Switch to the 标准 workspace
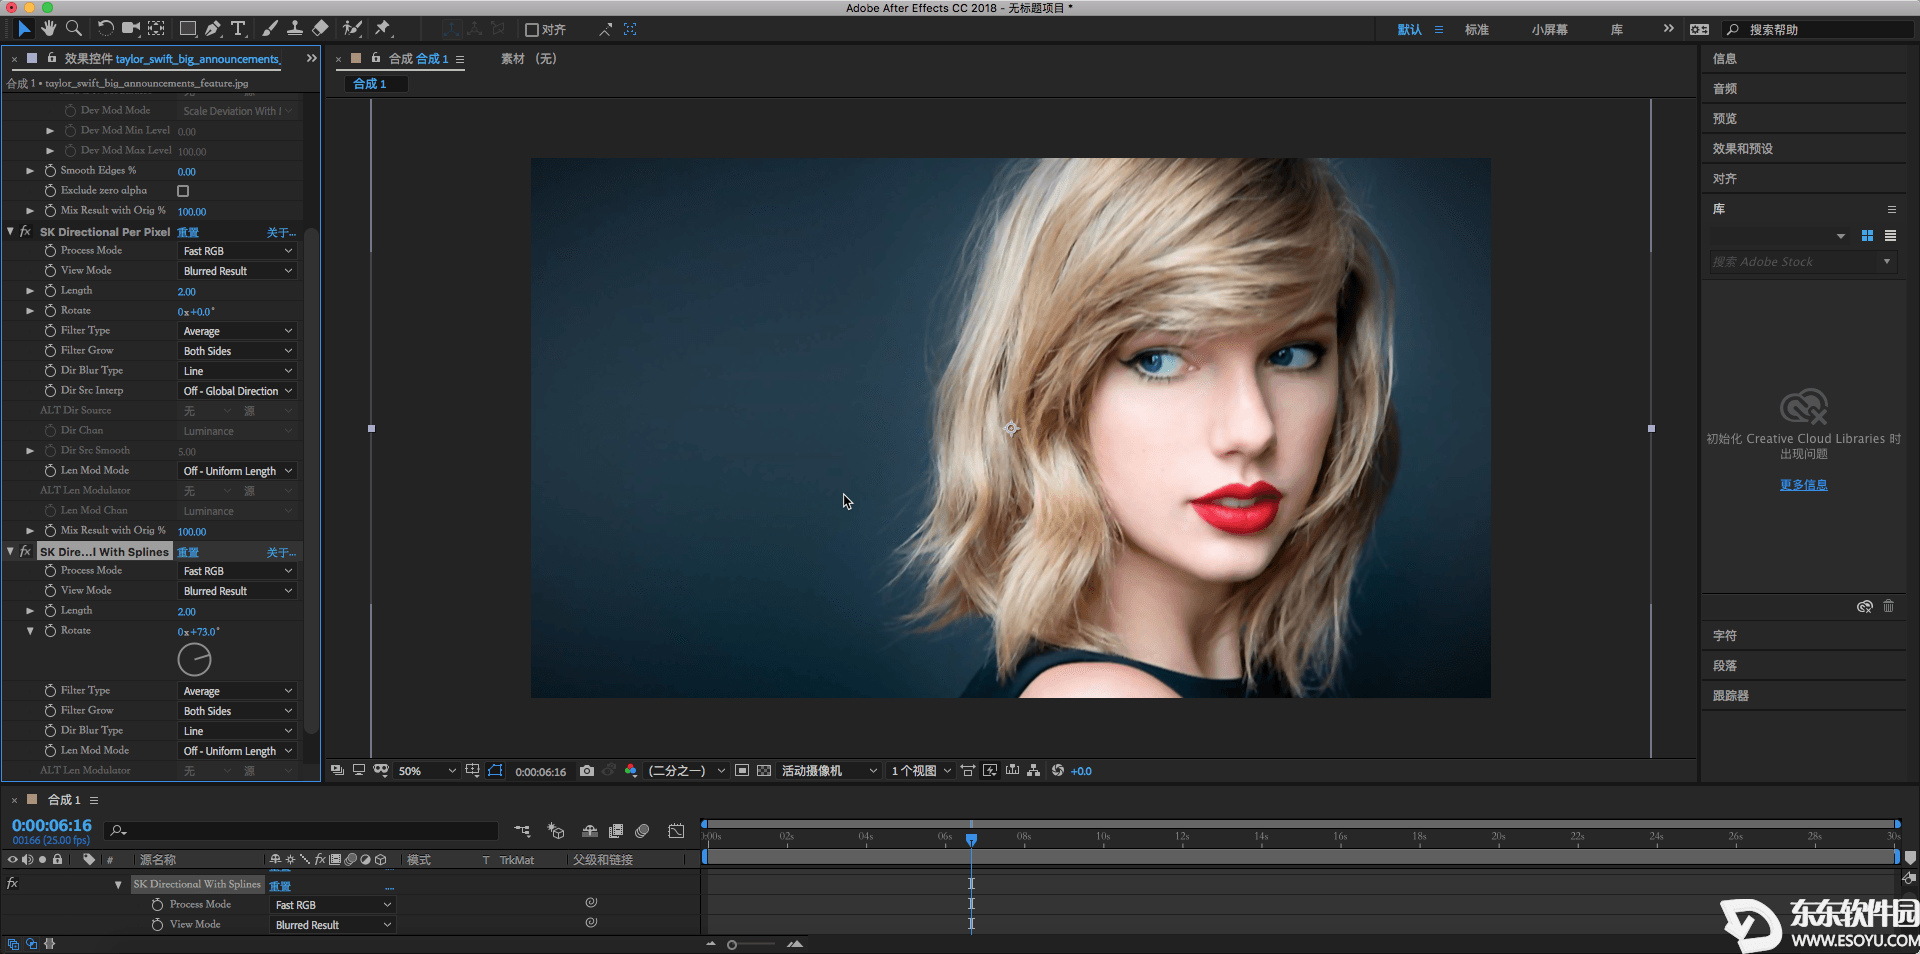The image size is (1920, 954). click(1476, 30)
